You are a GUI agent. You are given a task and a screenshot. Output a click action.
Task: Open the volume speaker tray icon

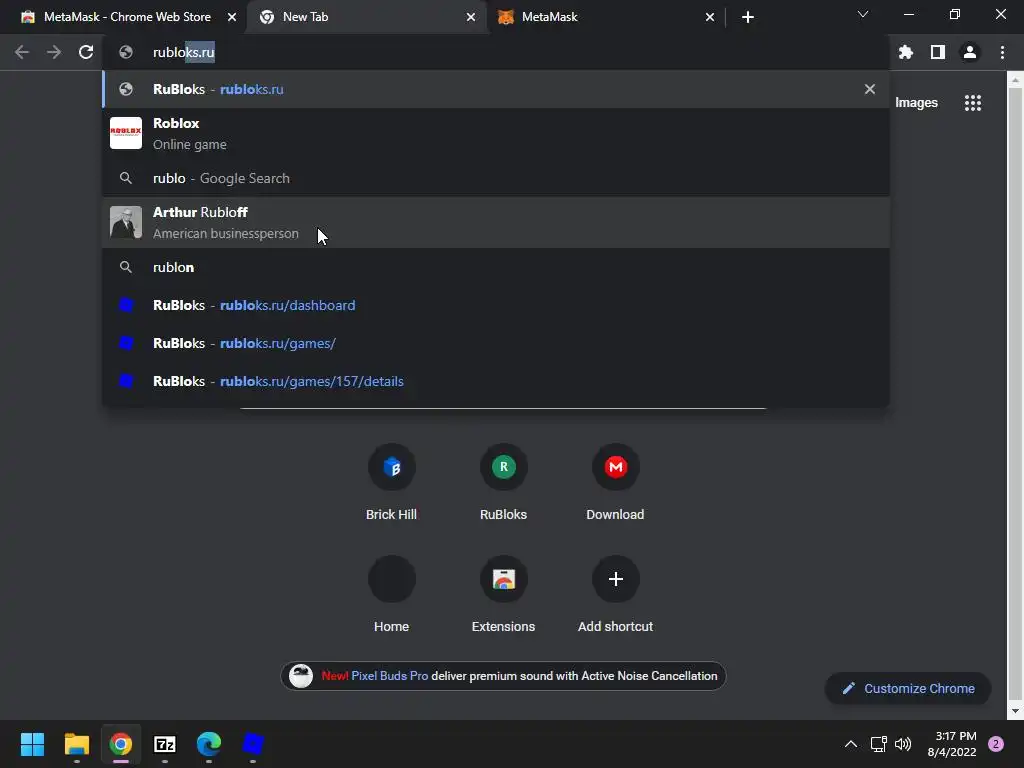[903, 744]
